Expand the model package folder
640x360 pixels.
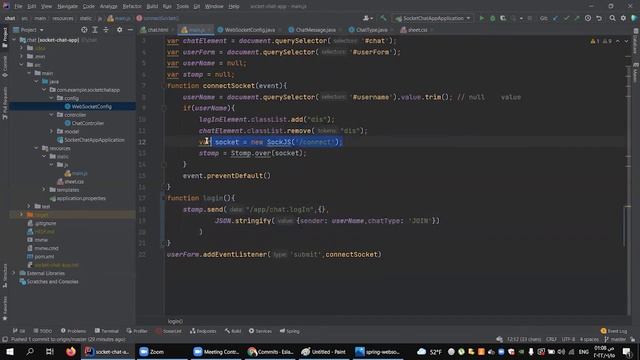pyautogui.click(x=51, y=131)
